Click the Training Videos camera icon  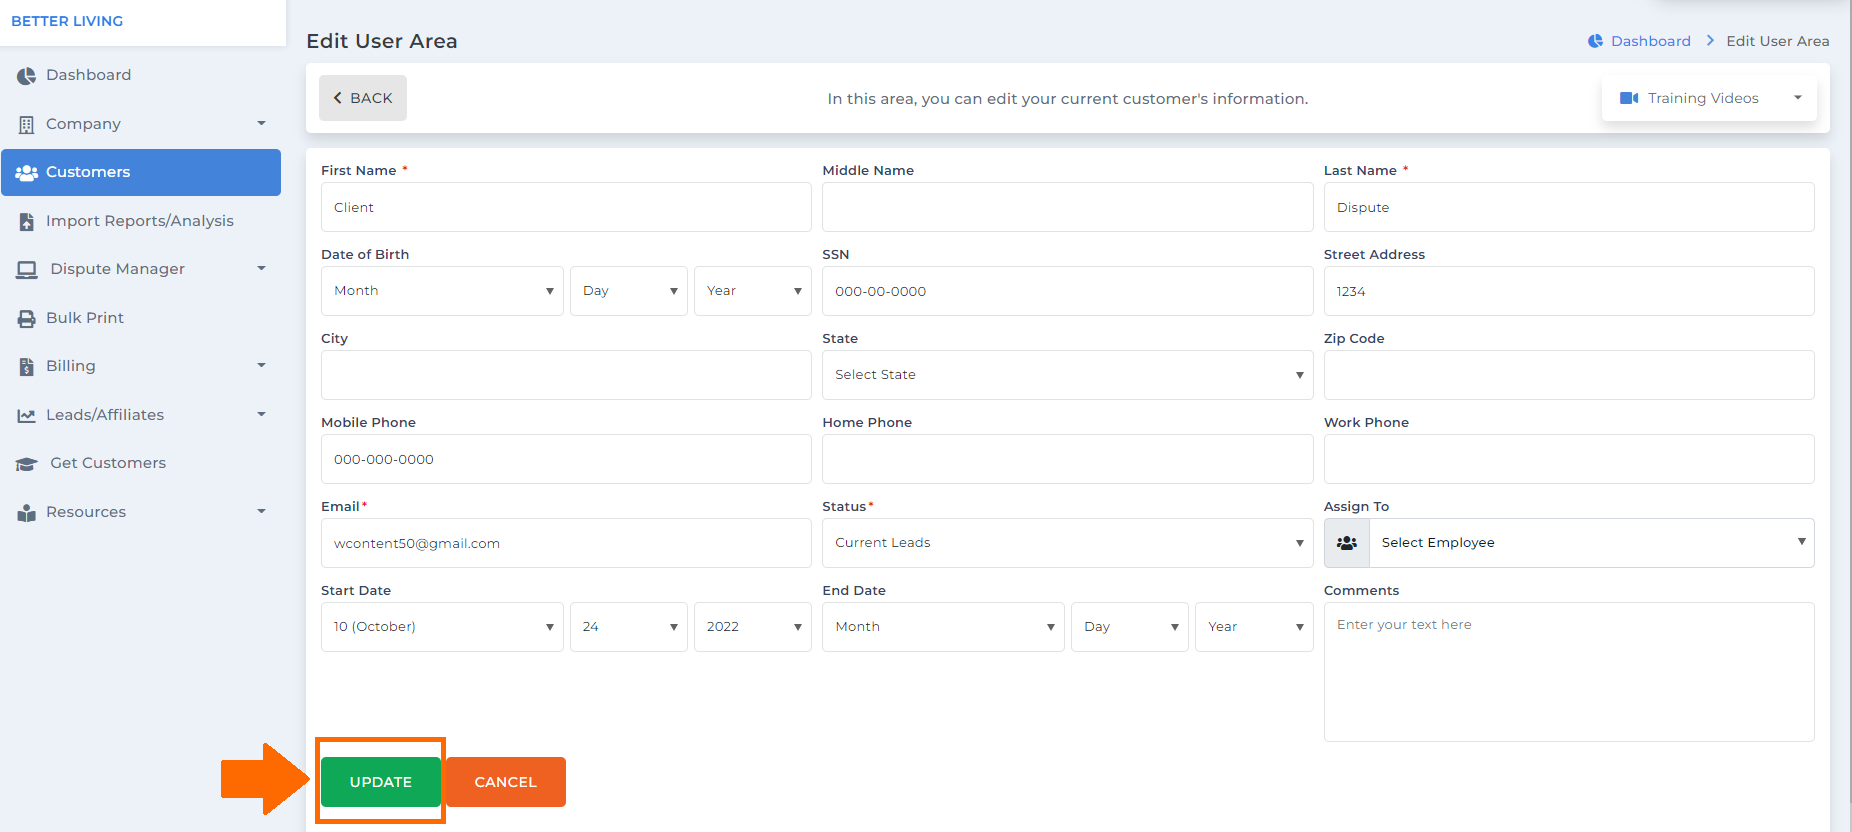tap(1629, 98)
